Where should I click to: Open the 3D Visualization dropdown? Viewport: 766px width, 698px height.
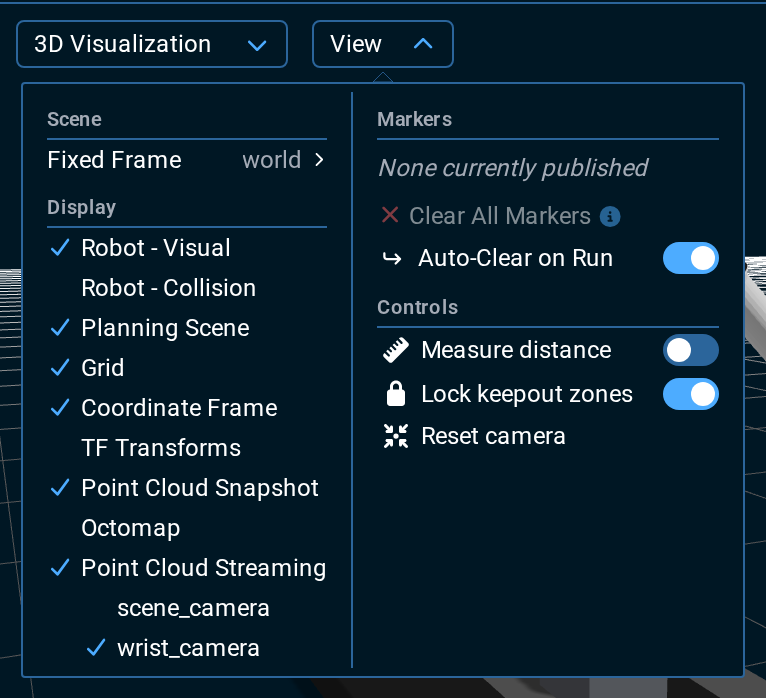152,44
